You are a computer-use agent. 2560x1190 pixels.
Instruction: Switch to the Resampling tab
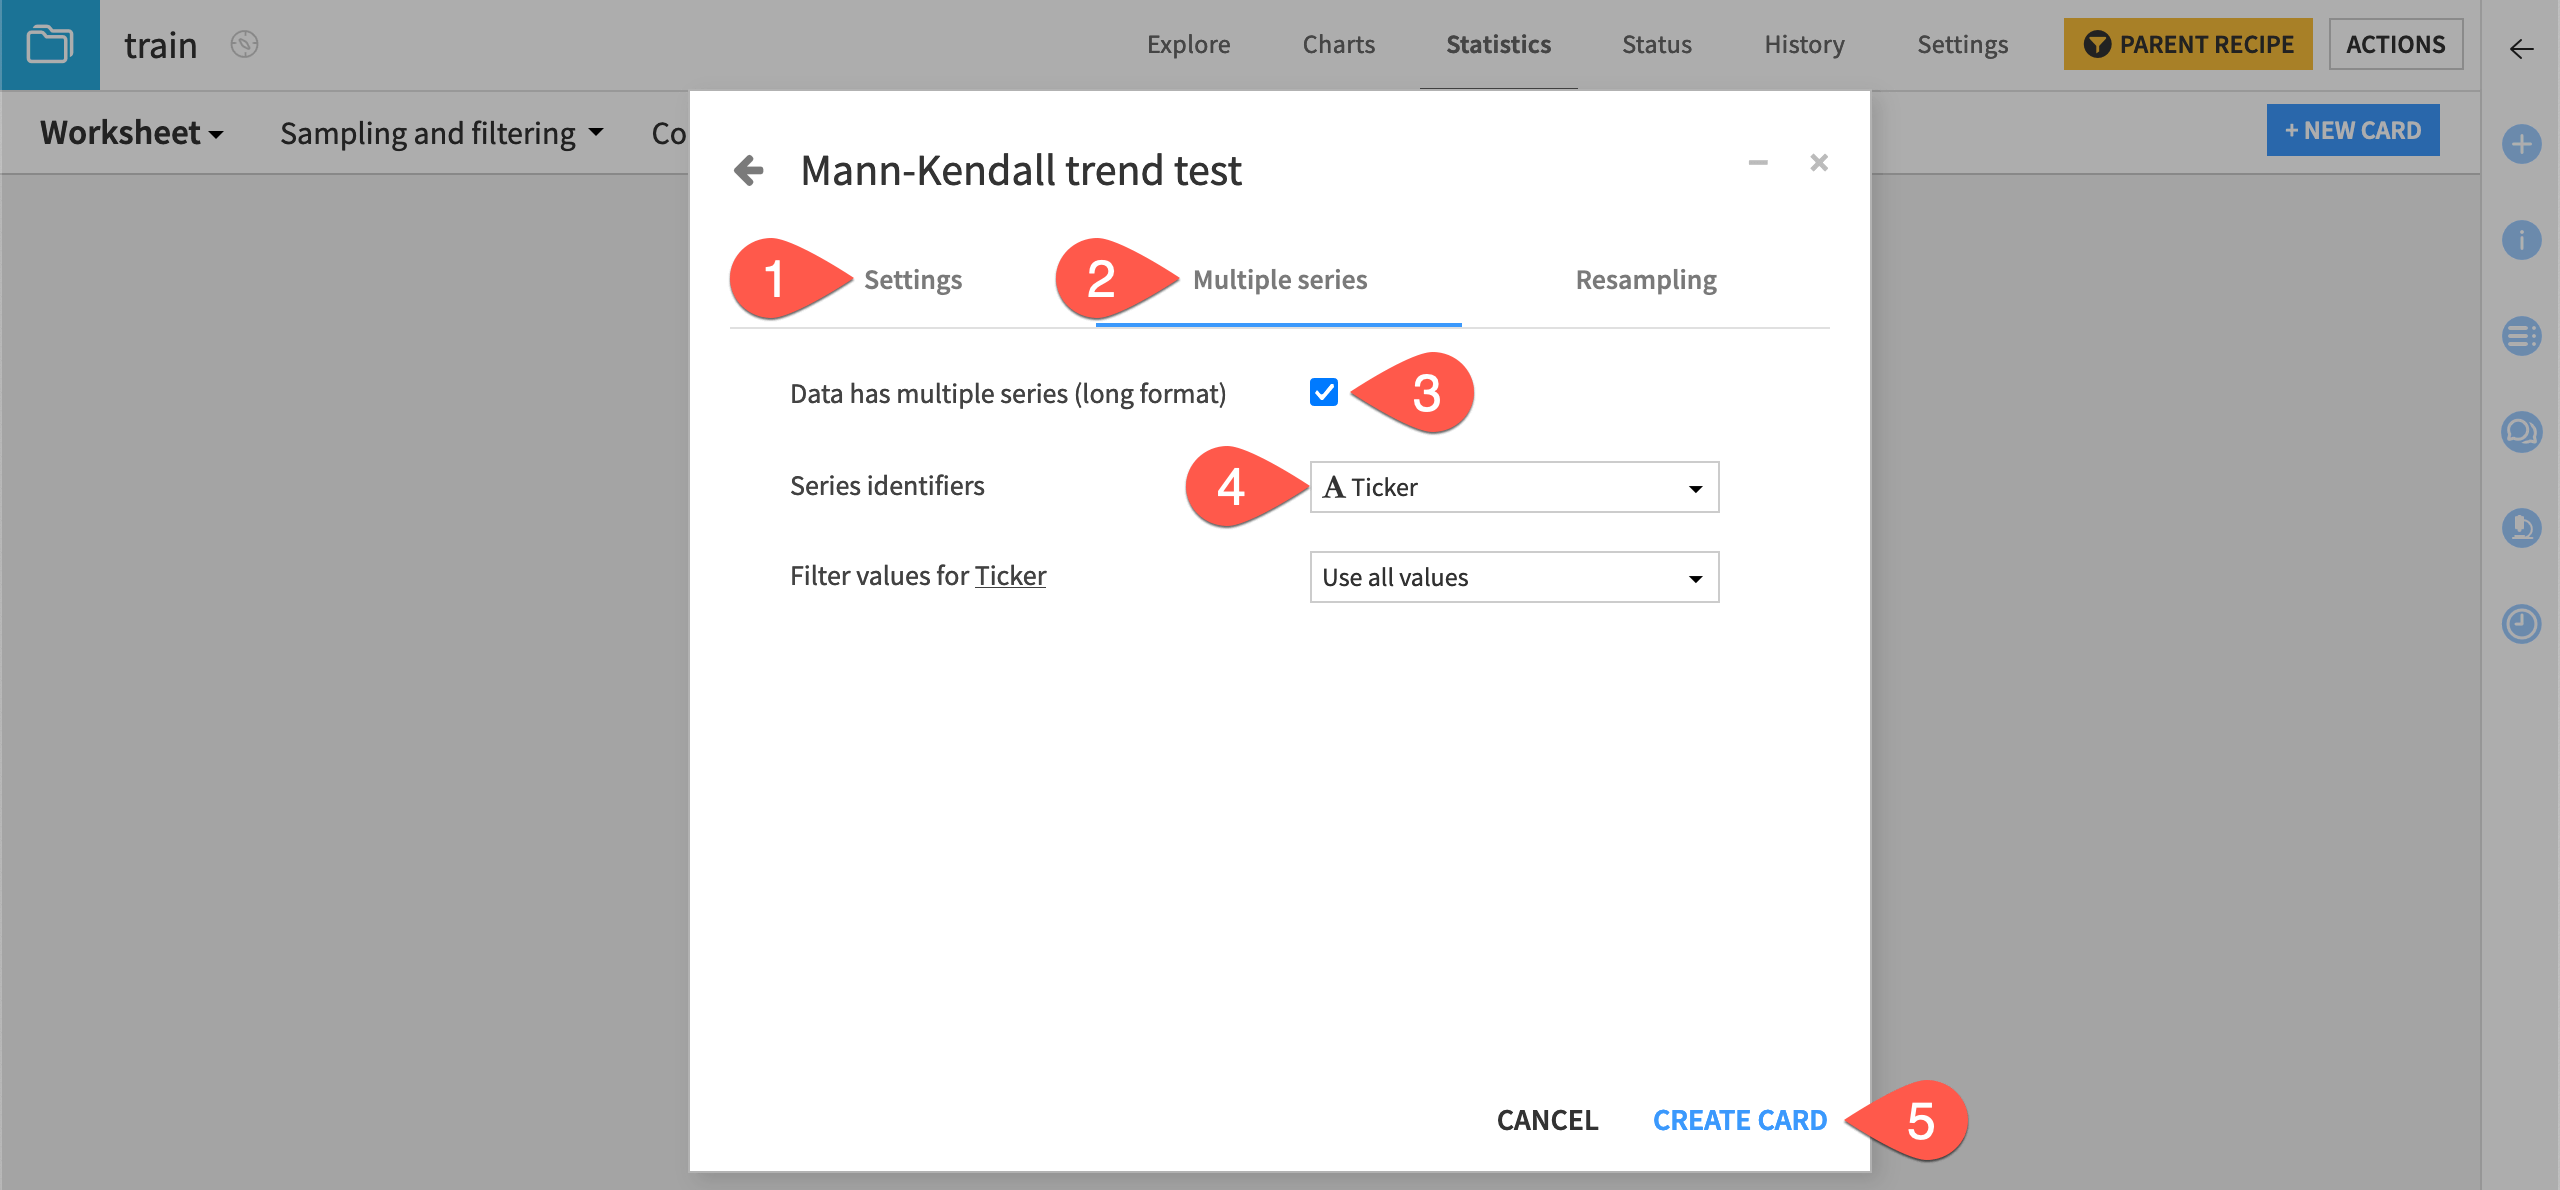coord(1646,280)
